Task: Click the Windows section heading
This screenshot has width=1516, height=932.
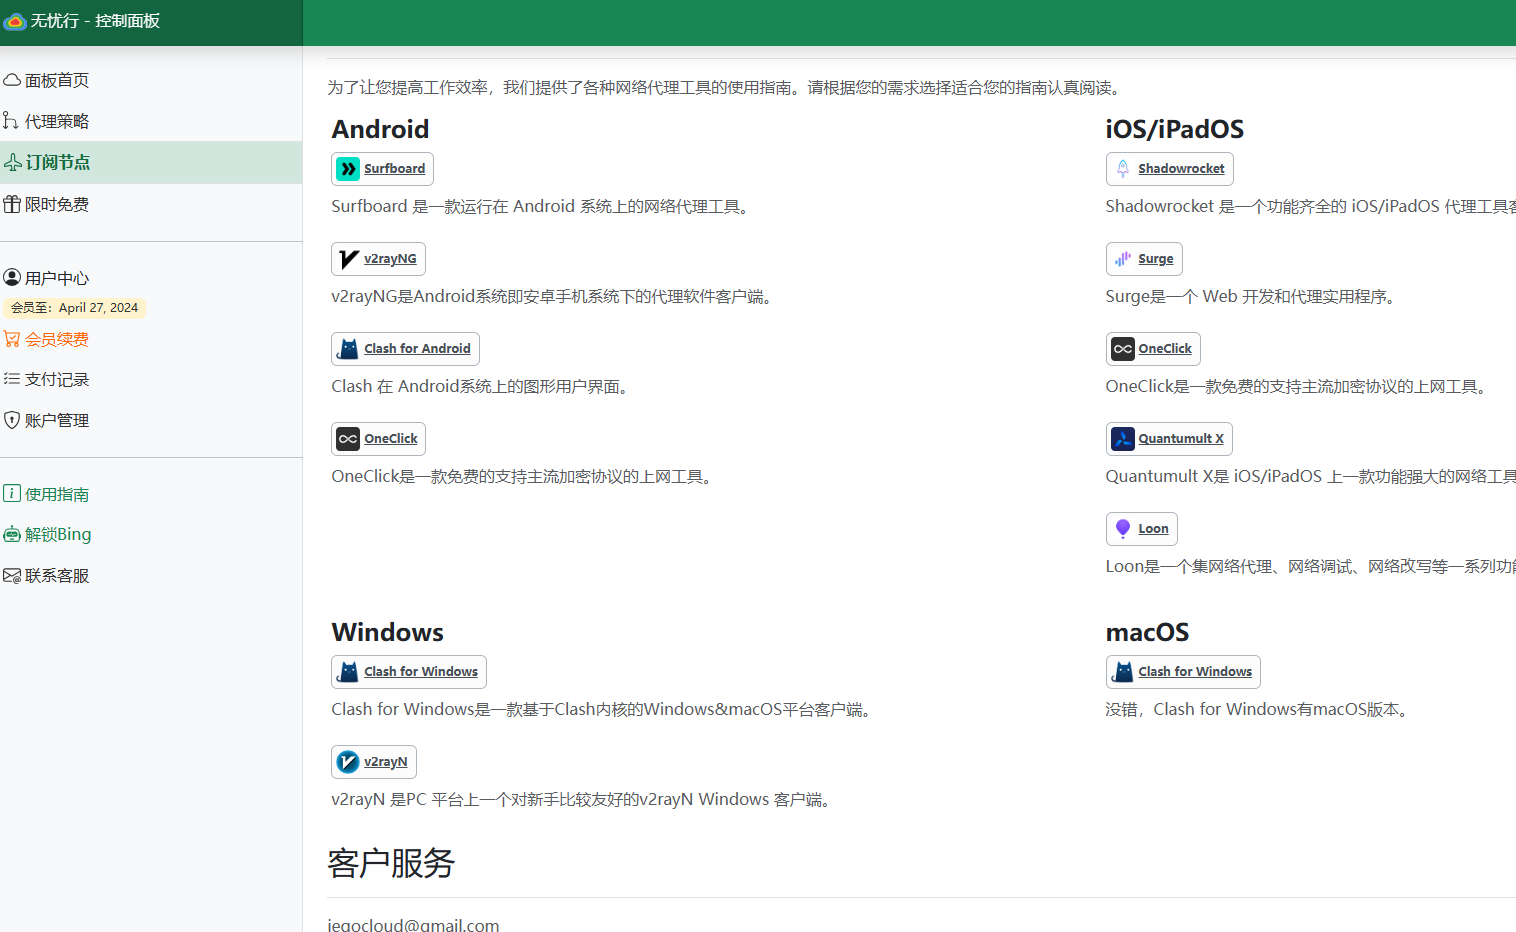Action: 387,632
